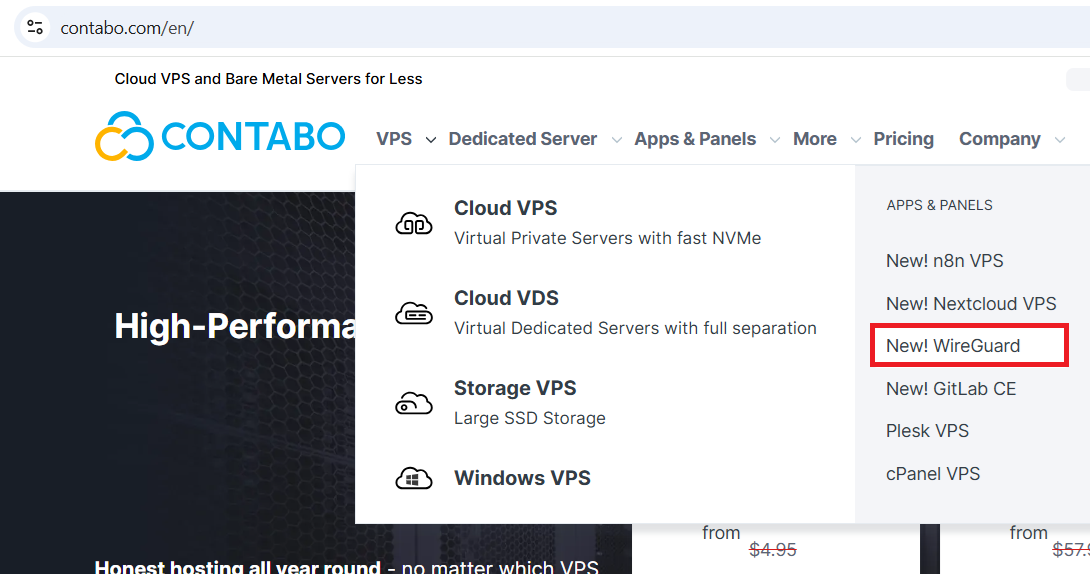Expand the Dedicated Server chevron
Screen dimensions: 1090x574
(617, 140)
